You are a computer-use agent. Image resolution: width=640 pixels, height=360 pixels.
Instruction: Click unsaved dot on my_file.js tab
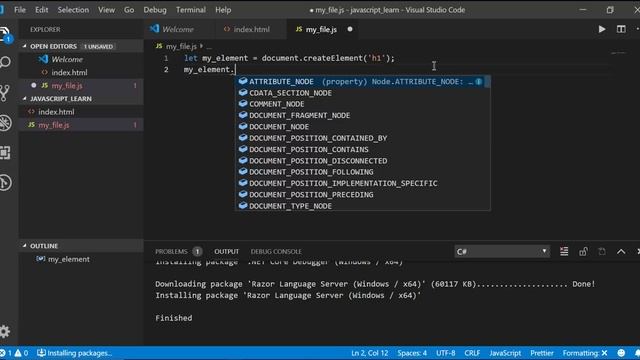coord(350,29)
